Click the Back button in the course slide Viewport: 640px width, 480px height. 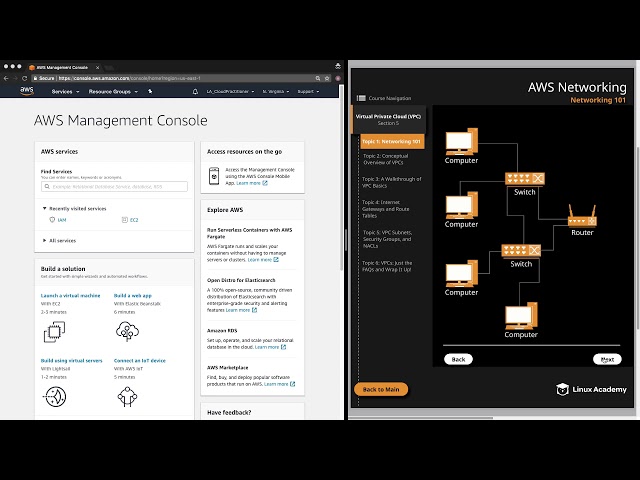click(x=458, y=359)
